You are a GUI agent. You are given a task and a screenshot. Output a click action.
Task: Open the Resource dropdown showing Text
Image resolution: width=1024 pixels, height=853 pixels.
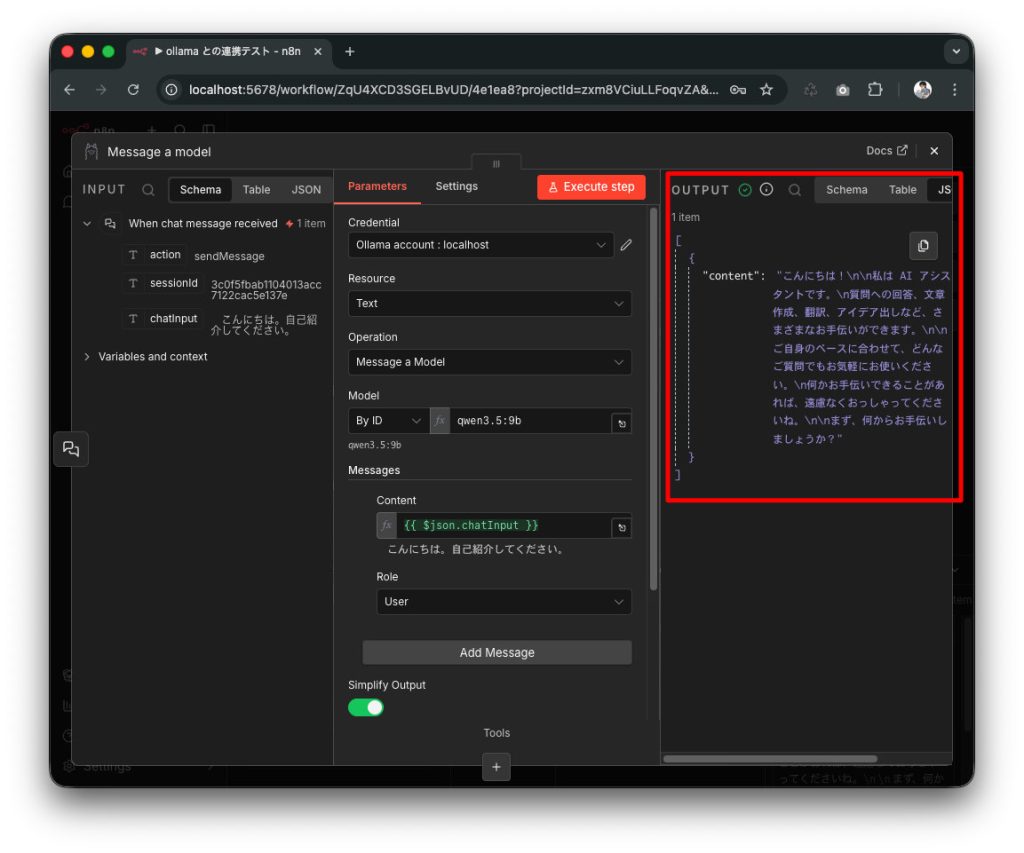pyautogui.click(x=490, y=303)
